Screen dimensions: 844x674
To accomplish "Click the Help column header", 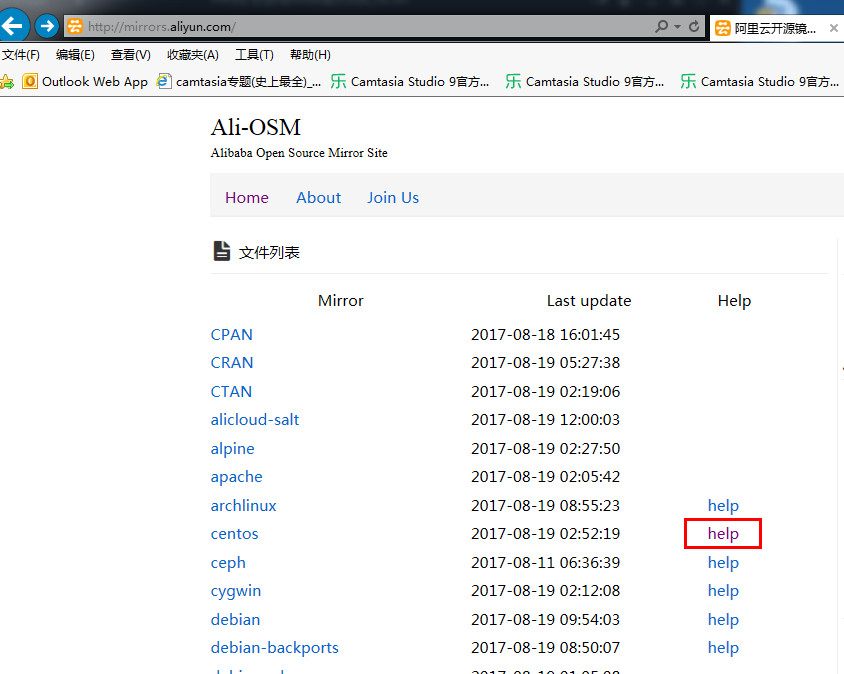I will [734, 300].
